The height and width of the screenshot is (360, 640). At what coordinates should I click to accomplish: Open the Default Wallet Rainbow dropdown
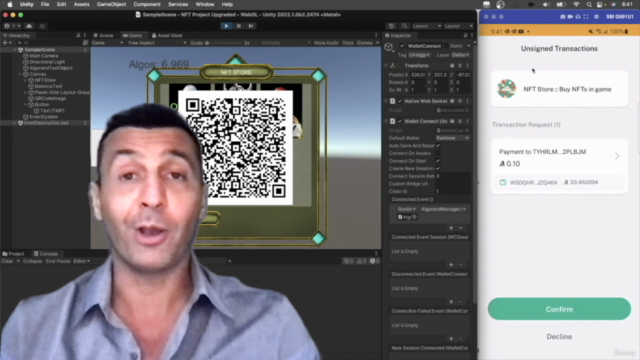coord(453,138)
